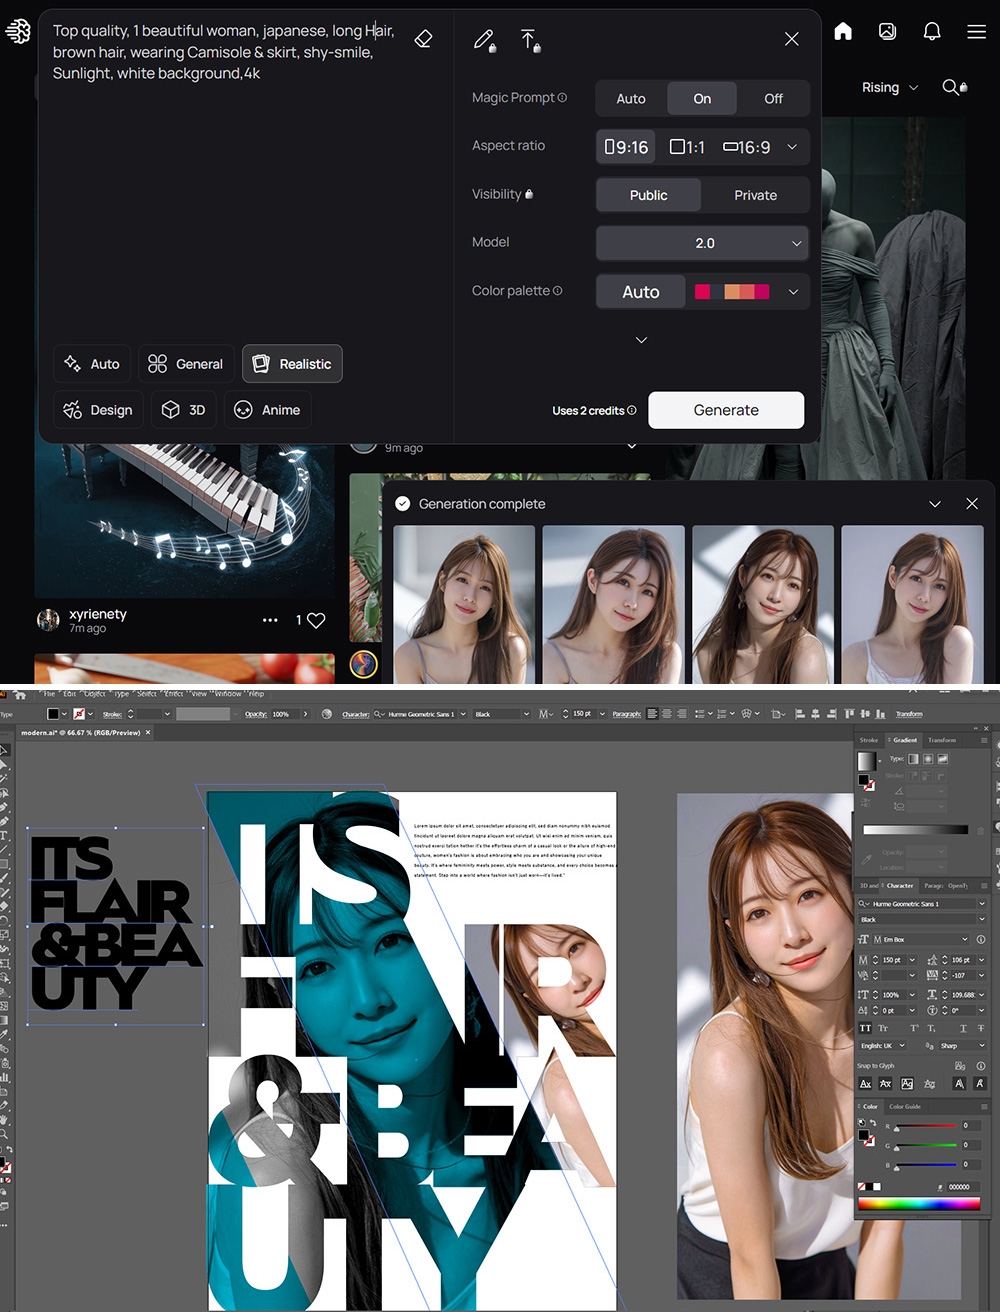Expand the color palette presets chevron

pos(793,292)
